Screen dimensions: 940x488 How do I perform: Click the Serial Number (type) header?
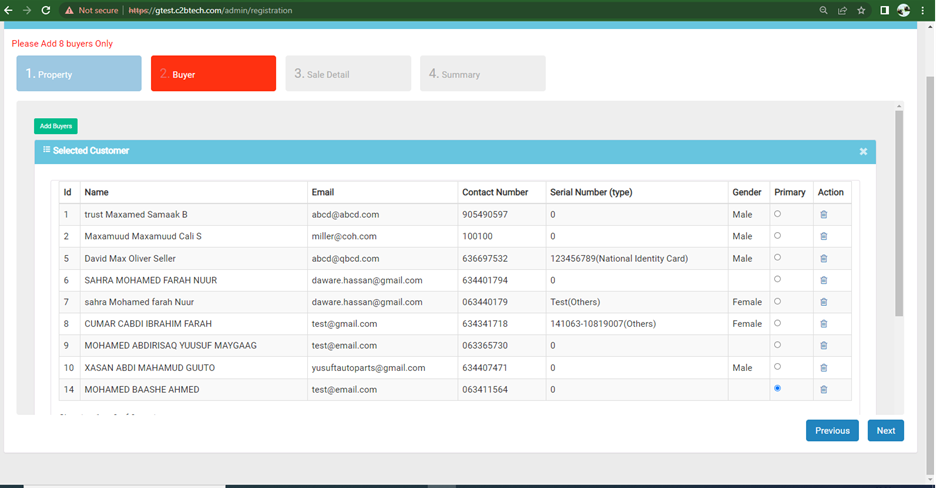(591, 192)
